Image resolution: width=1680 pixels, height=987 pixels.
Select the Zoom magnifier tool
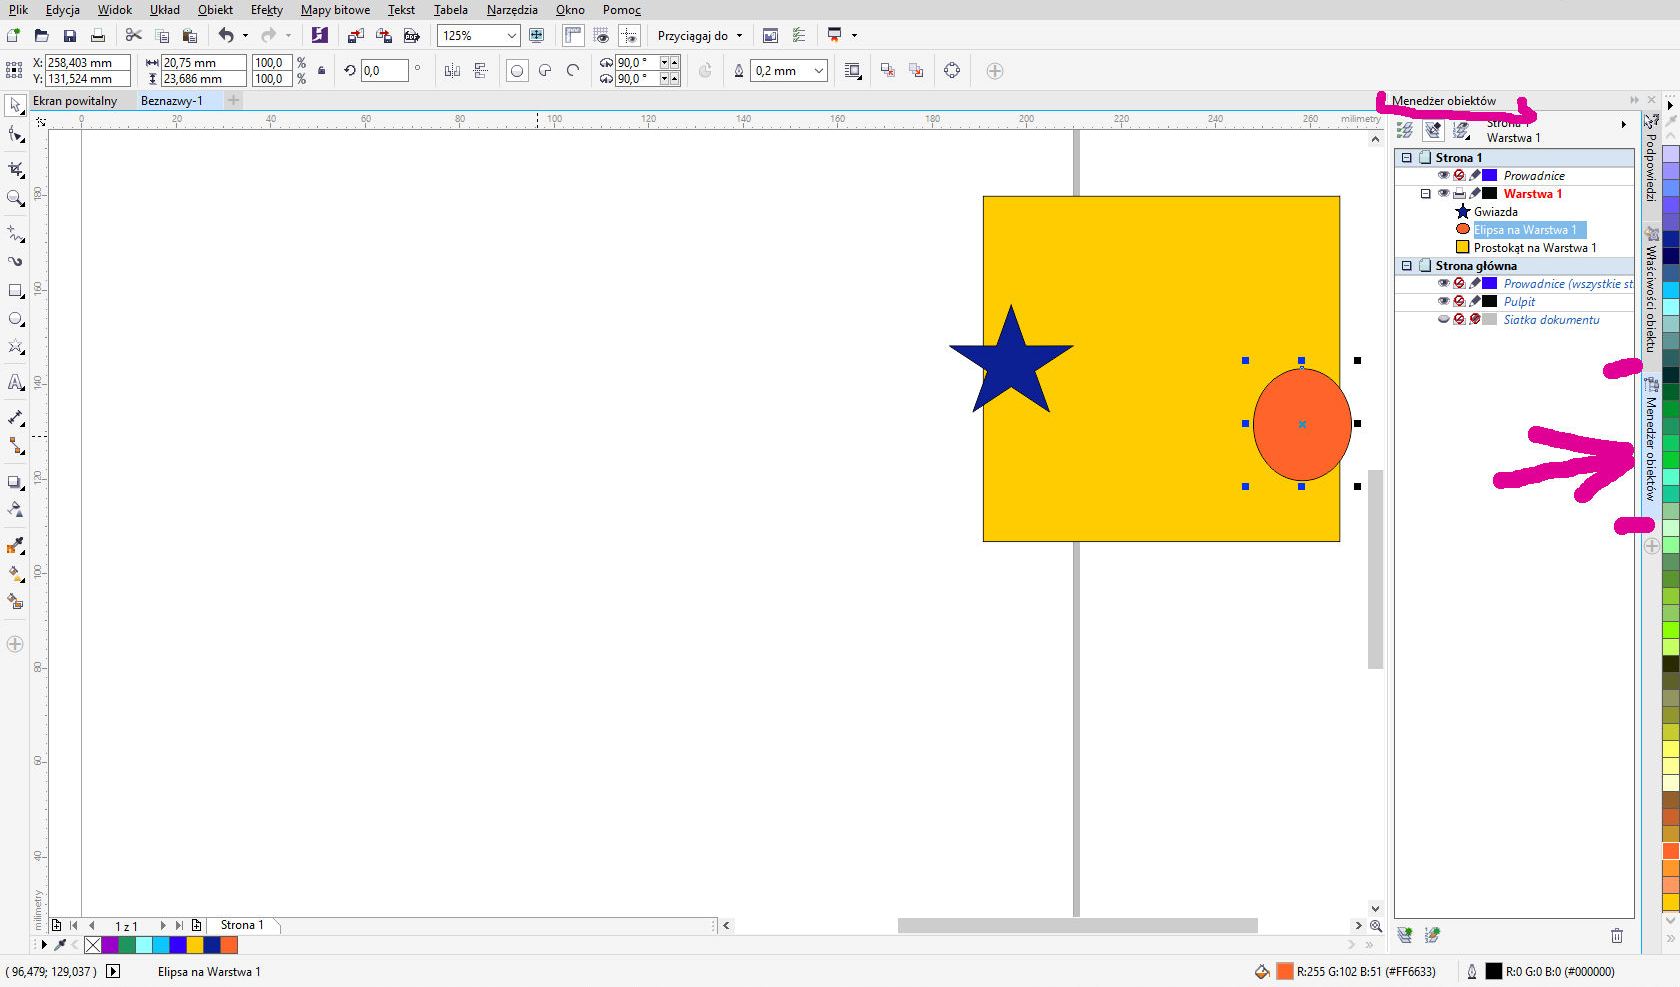click(x=15, y=198)
